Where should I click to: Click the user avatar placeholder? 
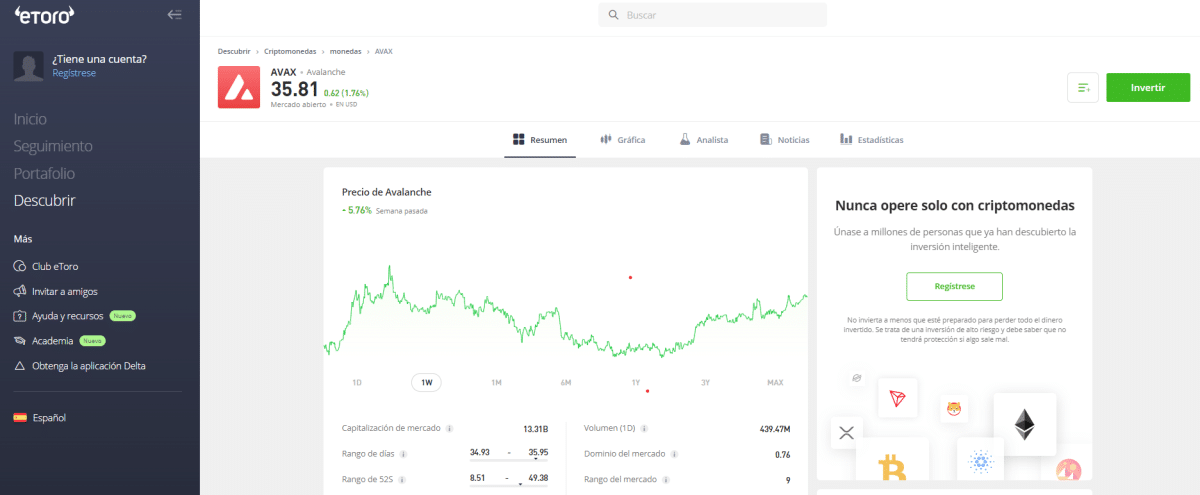point(28,66)
